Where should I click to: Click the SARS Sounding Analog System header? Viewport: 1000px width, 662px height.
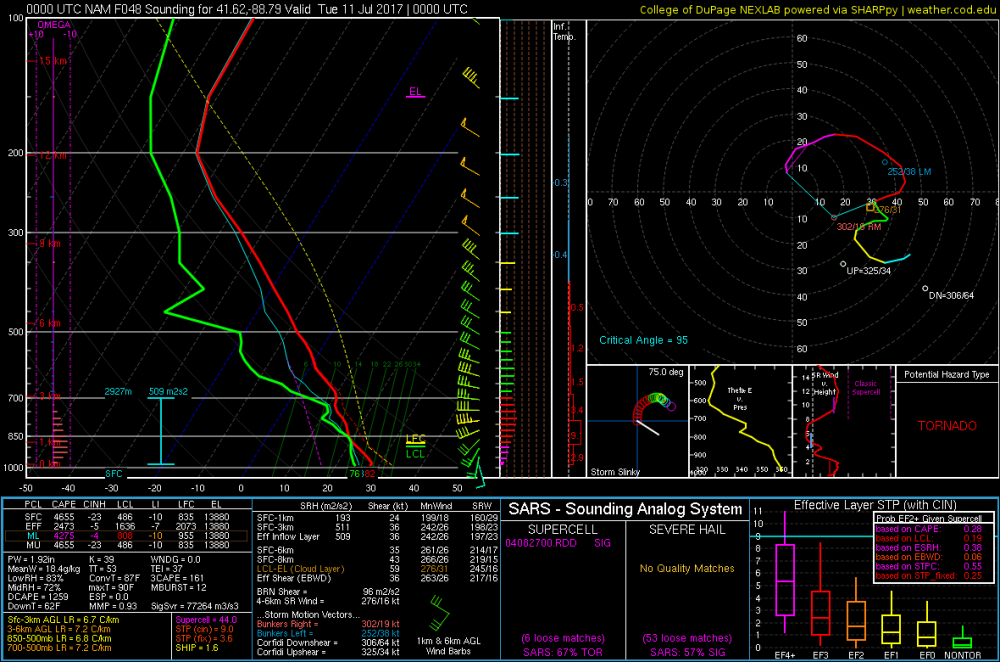point(625,510)
